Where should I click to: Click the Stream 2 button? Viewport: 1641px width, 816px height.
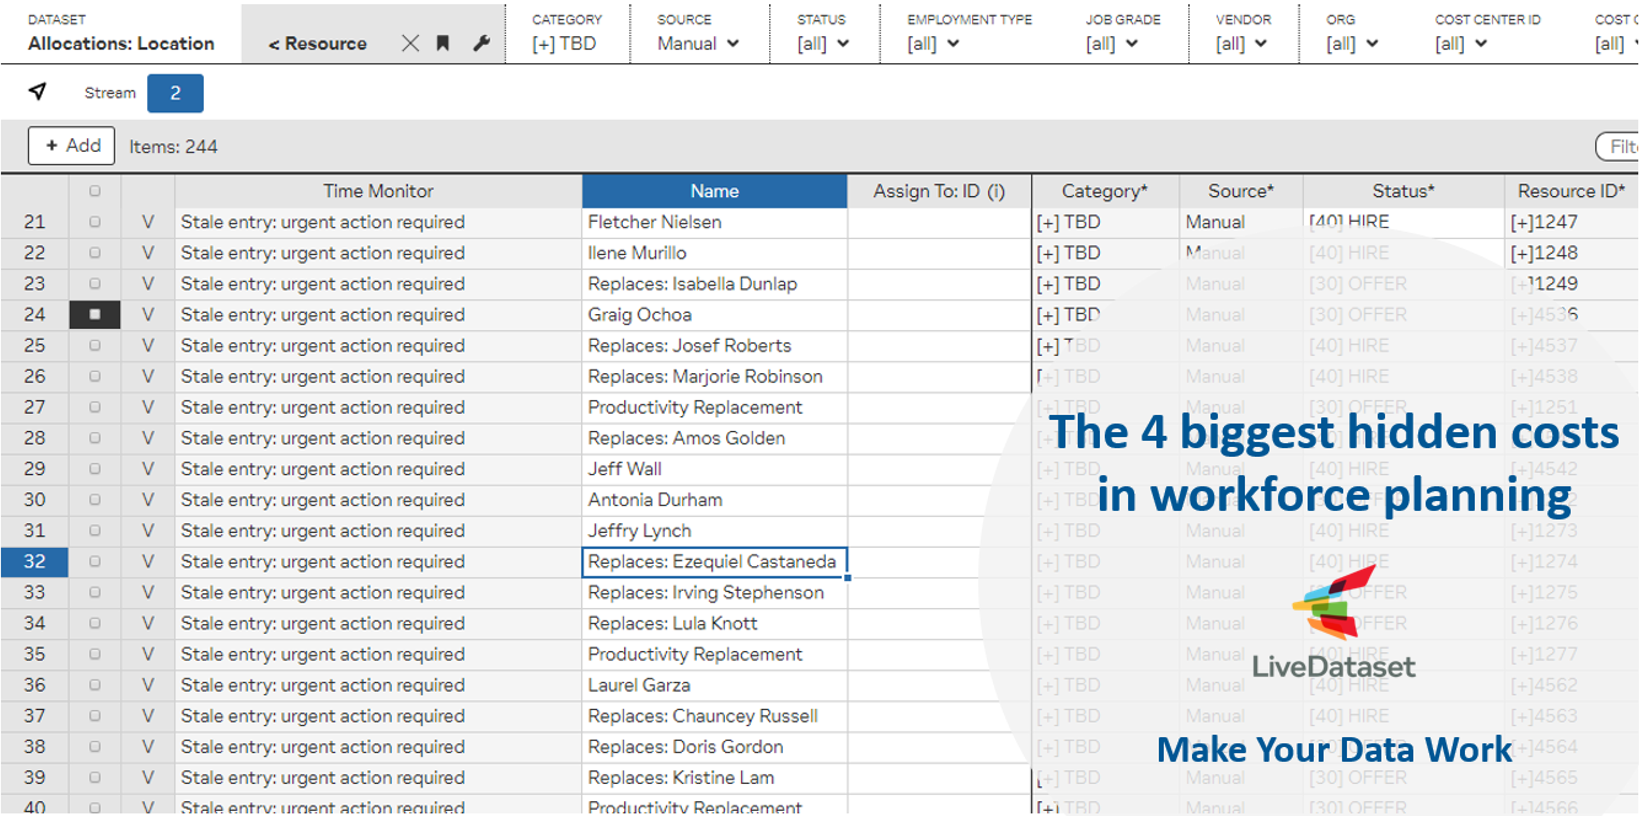[x=175, y=93]
